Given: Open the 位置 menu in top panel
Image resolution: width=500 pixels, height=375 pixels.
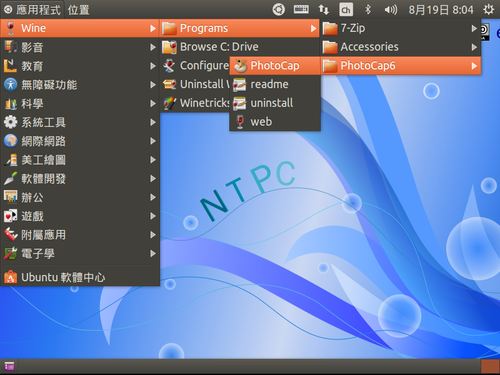Looking at the screenshot, I should pos(79,10).
